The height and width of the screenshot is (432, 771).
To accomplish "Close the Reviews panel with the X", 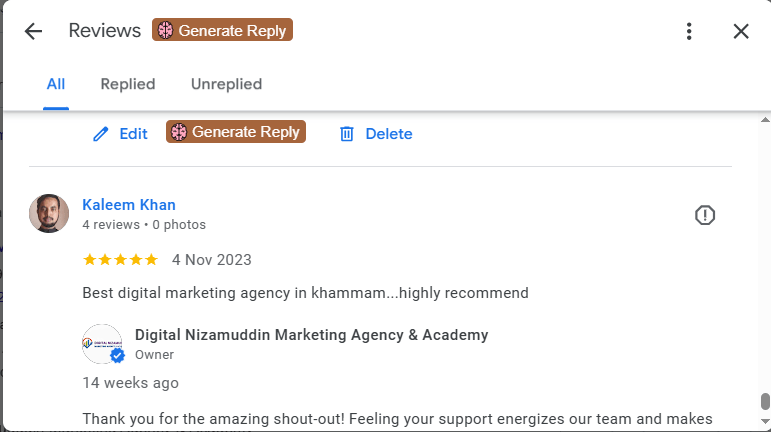I will (741, 31).
